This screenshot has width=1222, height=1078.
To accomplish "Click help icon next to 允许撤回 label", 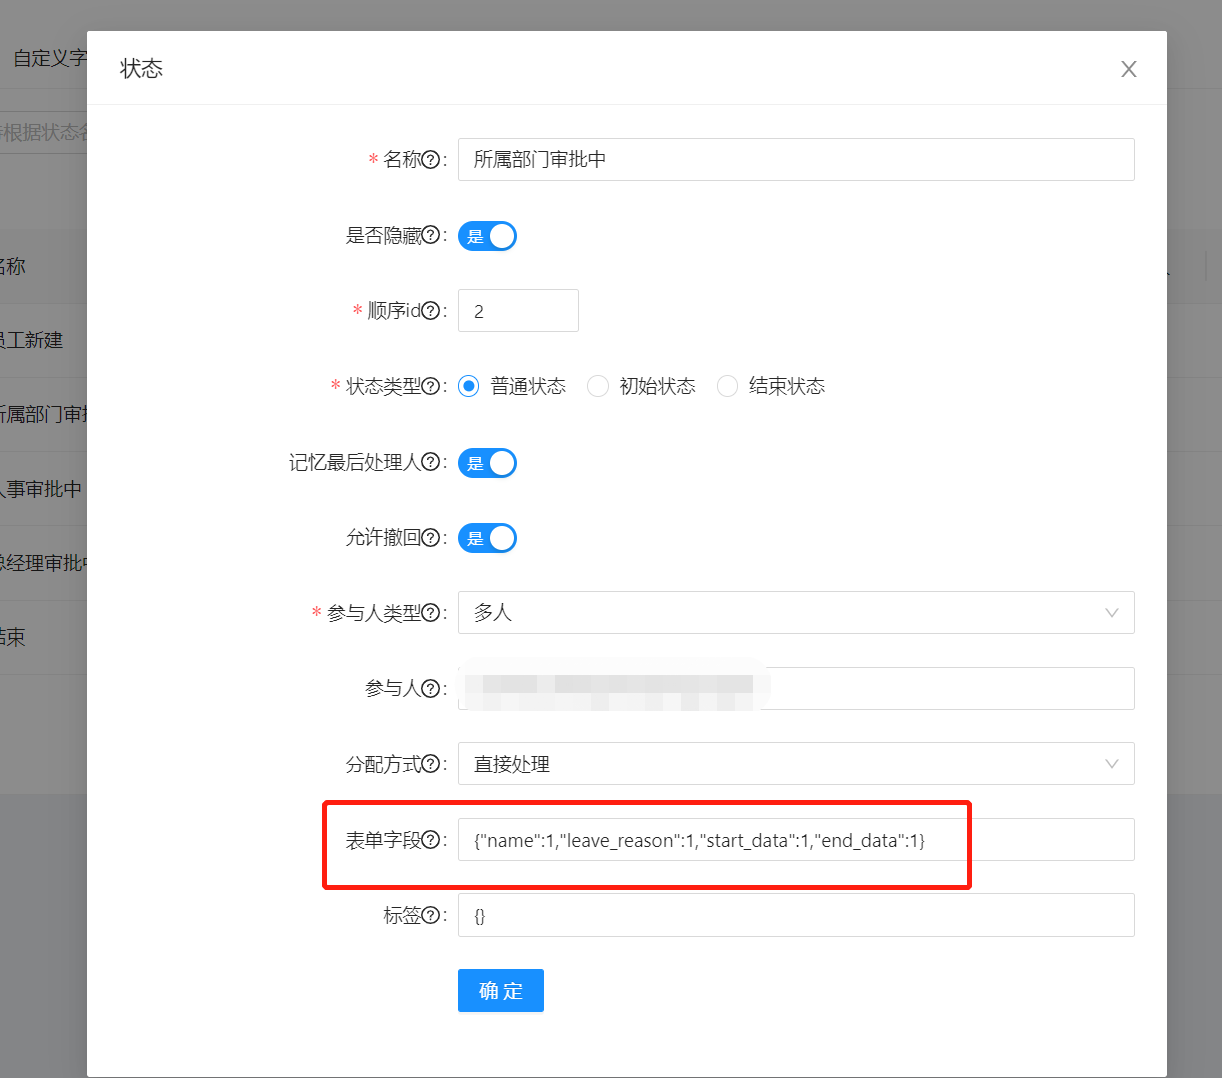I will click(431, 538).
